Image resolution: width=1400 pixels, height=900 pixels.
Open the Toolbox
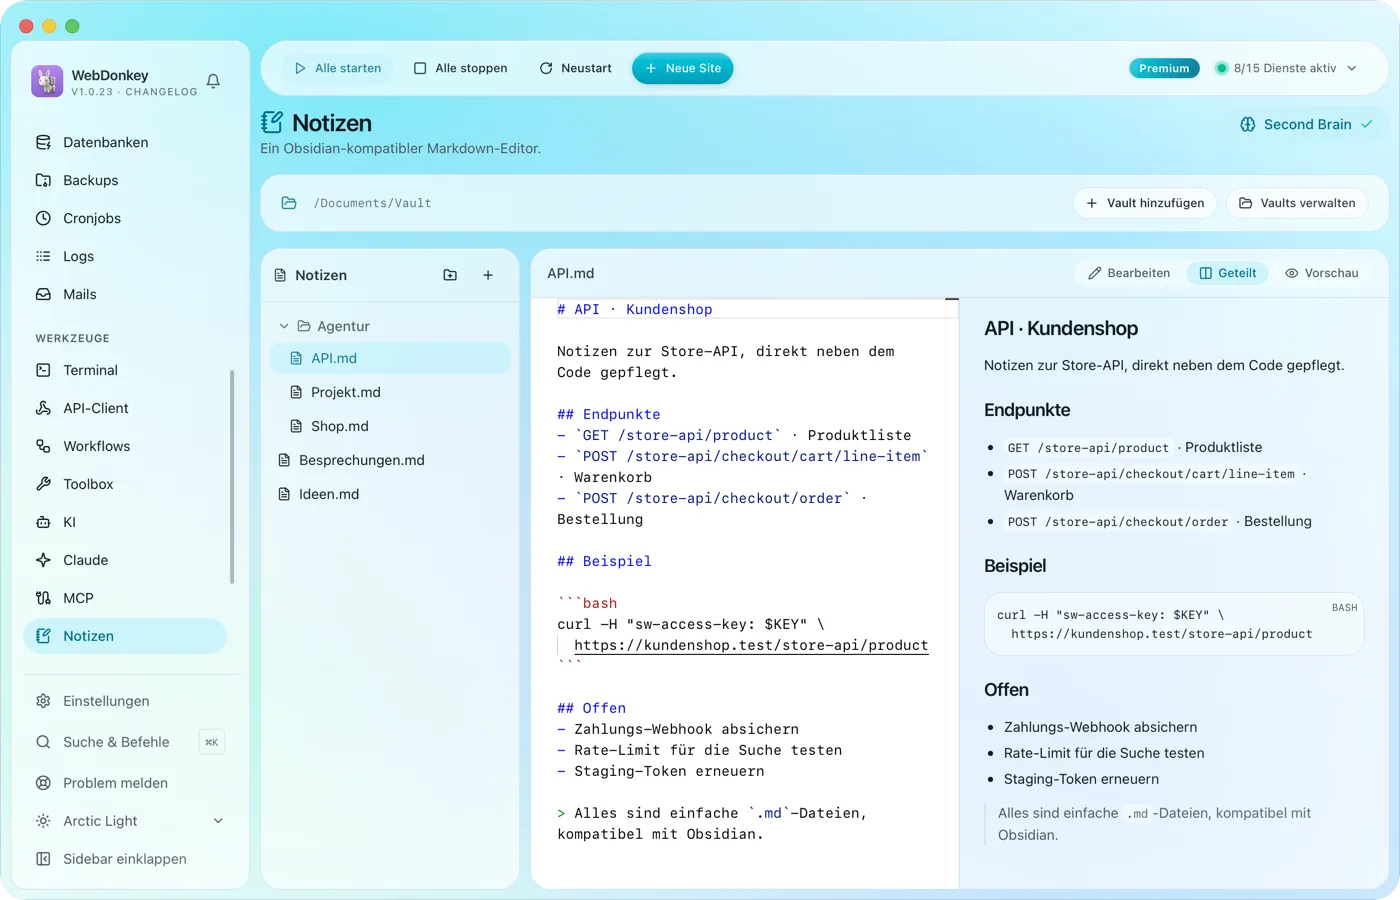pyautogui.click(x=125, y=484)
